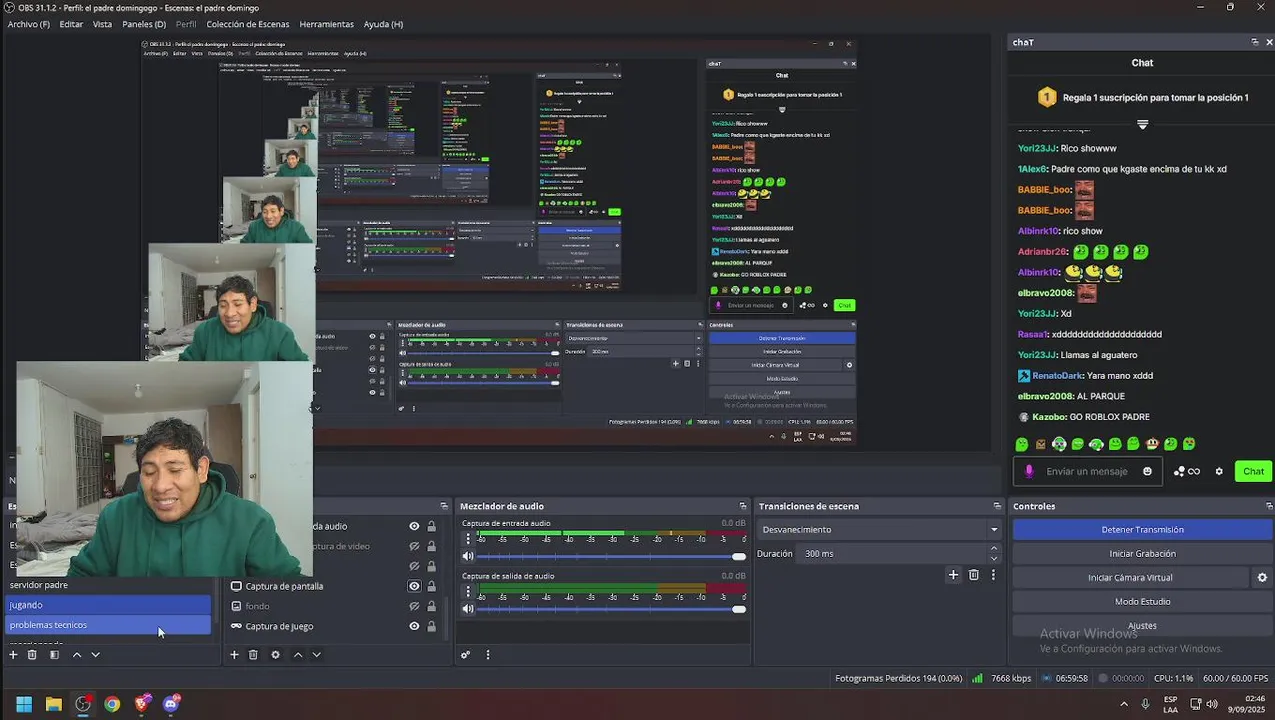This screenshot has height=720, width=1275.
Task: Click the Enviar un mensaje input field
Action: pyautogui.click(x=1087, y=471)
